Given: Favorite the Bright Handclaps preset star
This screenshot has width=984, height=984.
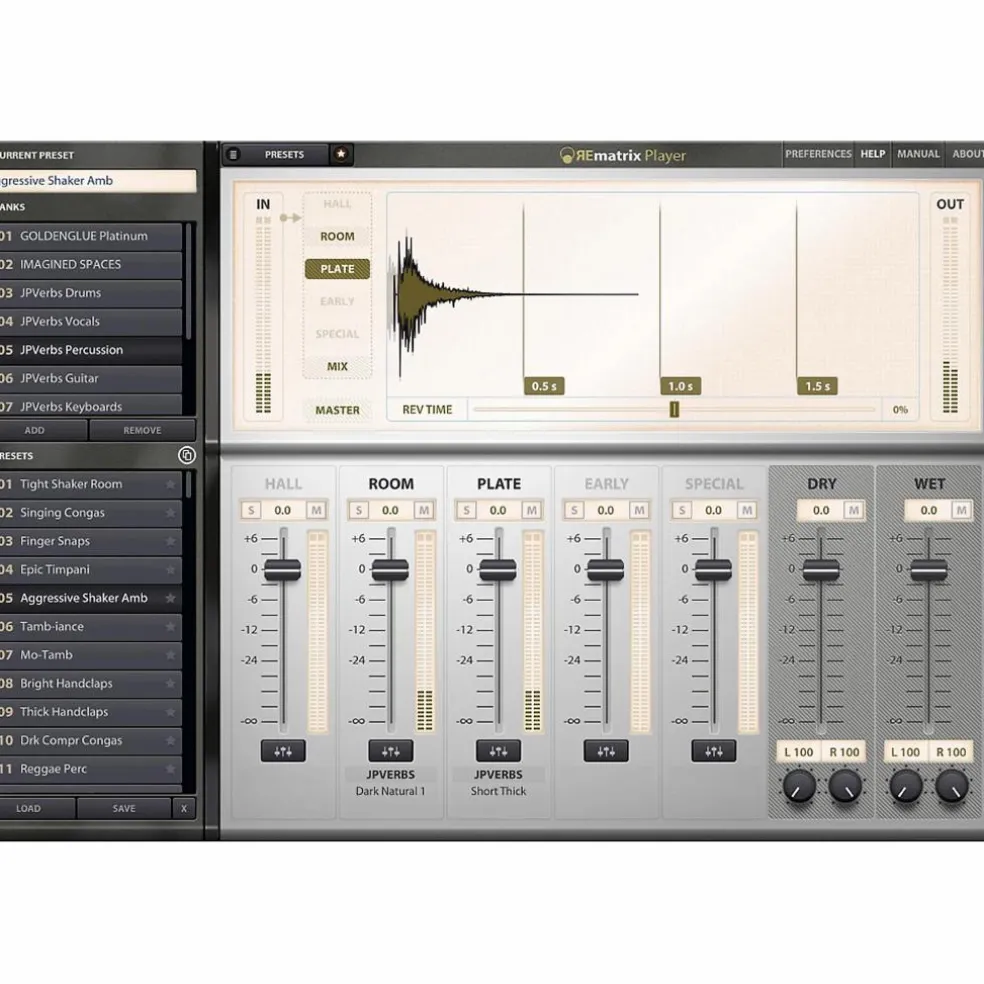Looking at the screenshot, I should (170, 683).
